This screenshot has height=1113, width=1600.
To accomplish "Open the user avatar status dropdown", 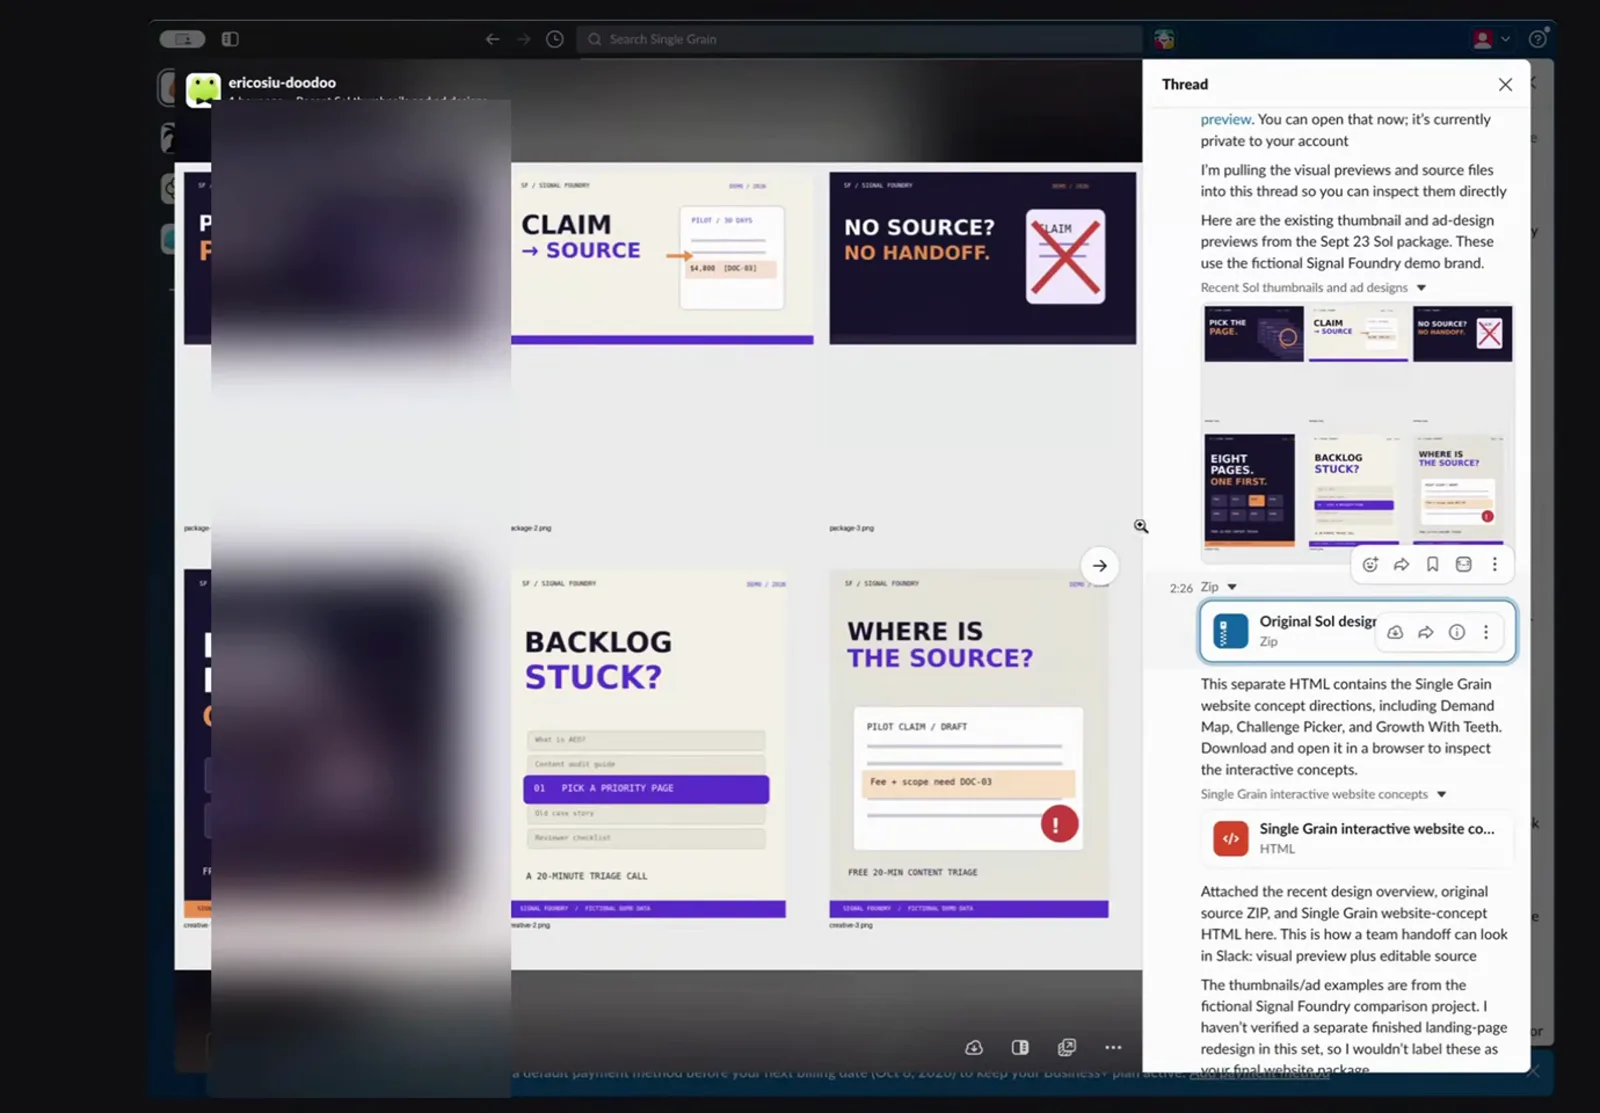I will click(x=1490, y=39).
